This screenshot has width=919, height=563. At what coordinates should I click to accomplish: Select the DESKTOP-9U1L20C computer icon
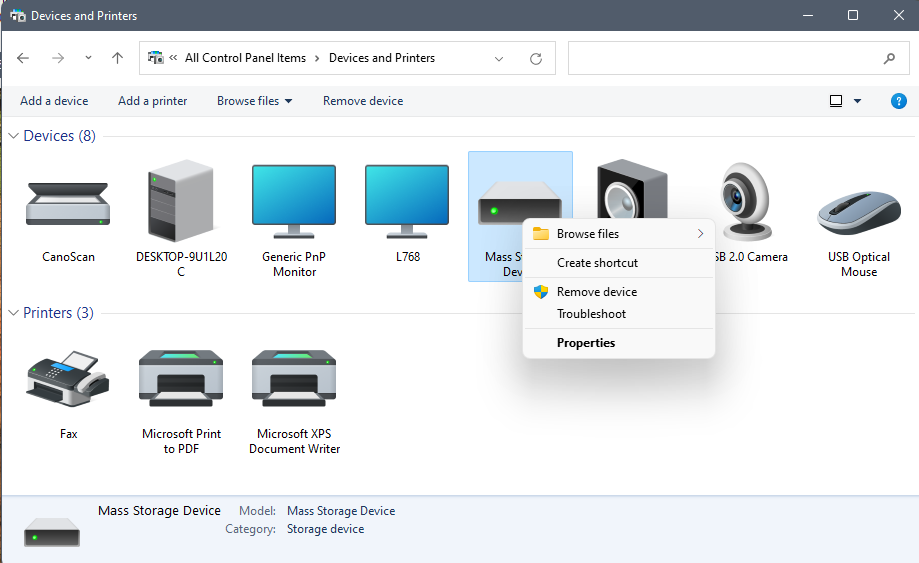181,200
